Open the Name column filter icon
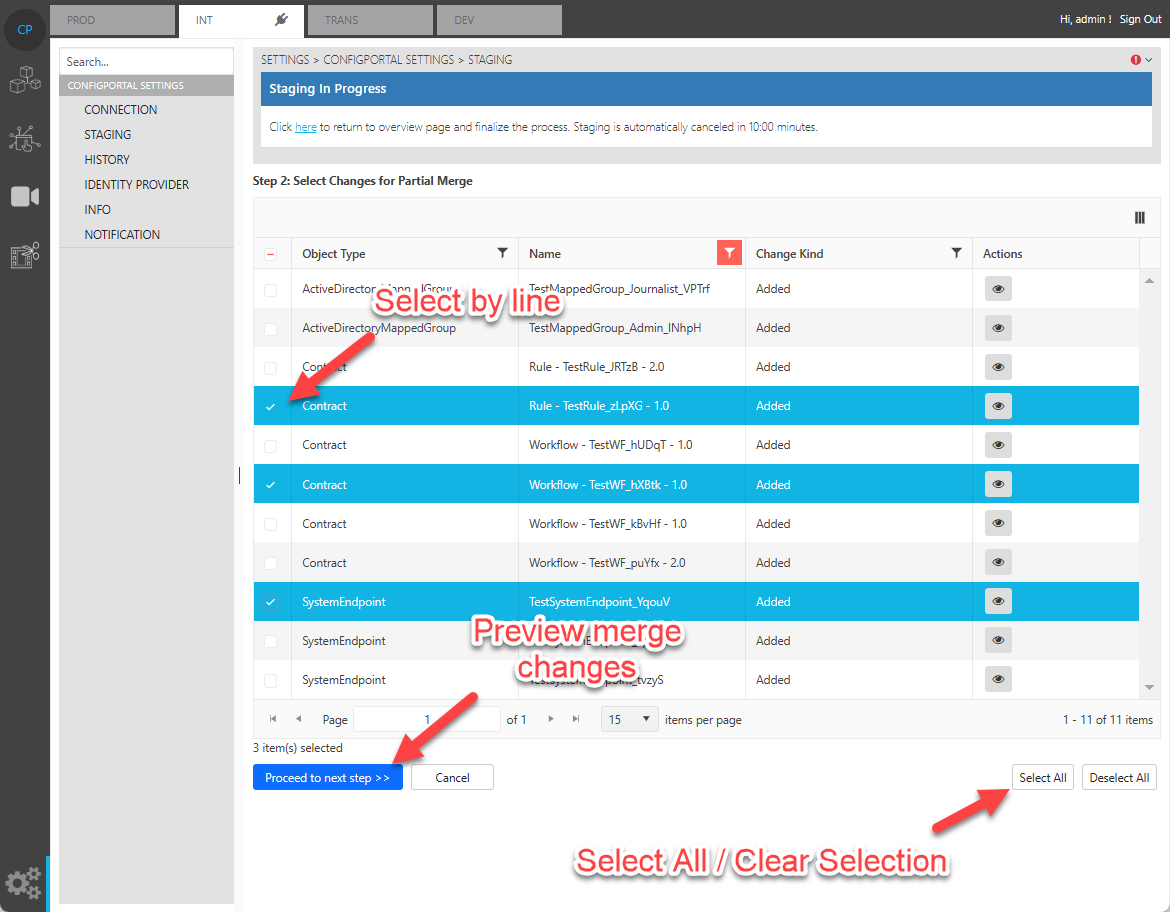1170x914 pixels. pos(730,254)
